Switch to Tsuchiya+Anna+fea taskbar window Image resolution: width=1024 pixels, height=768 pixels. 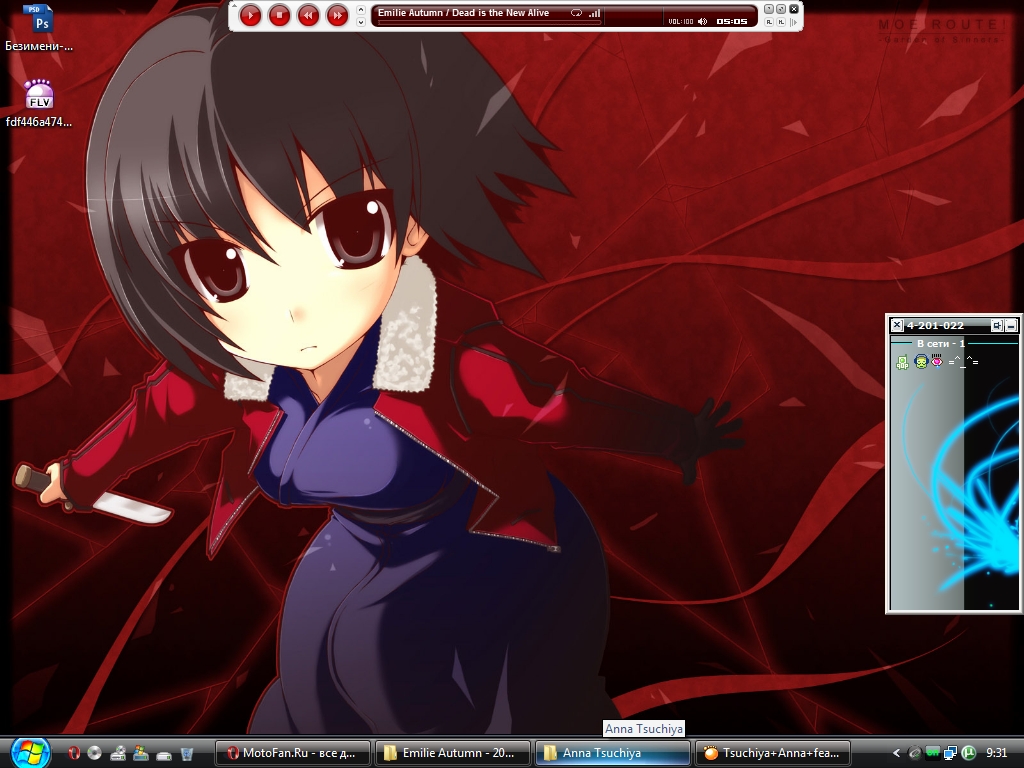tap(773, 753)
